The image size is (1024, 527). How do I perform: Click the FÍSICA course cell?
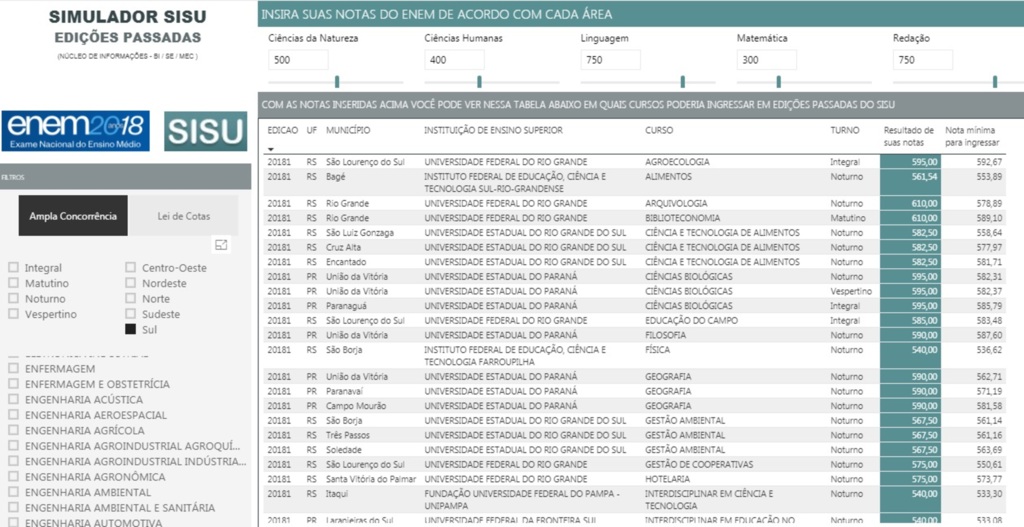point(656,350)
